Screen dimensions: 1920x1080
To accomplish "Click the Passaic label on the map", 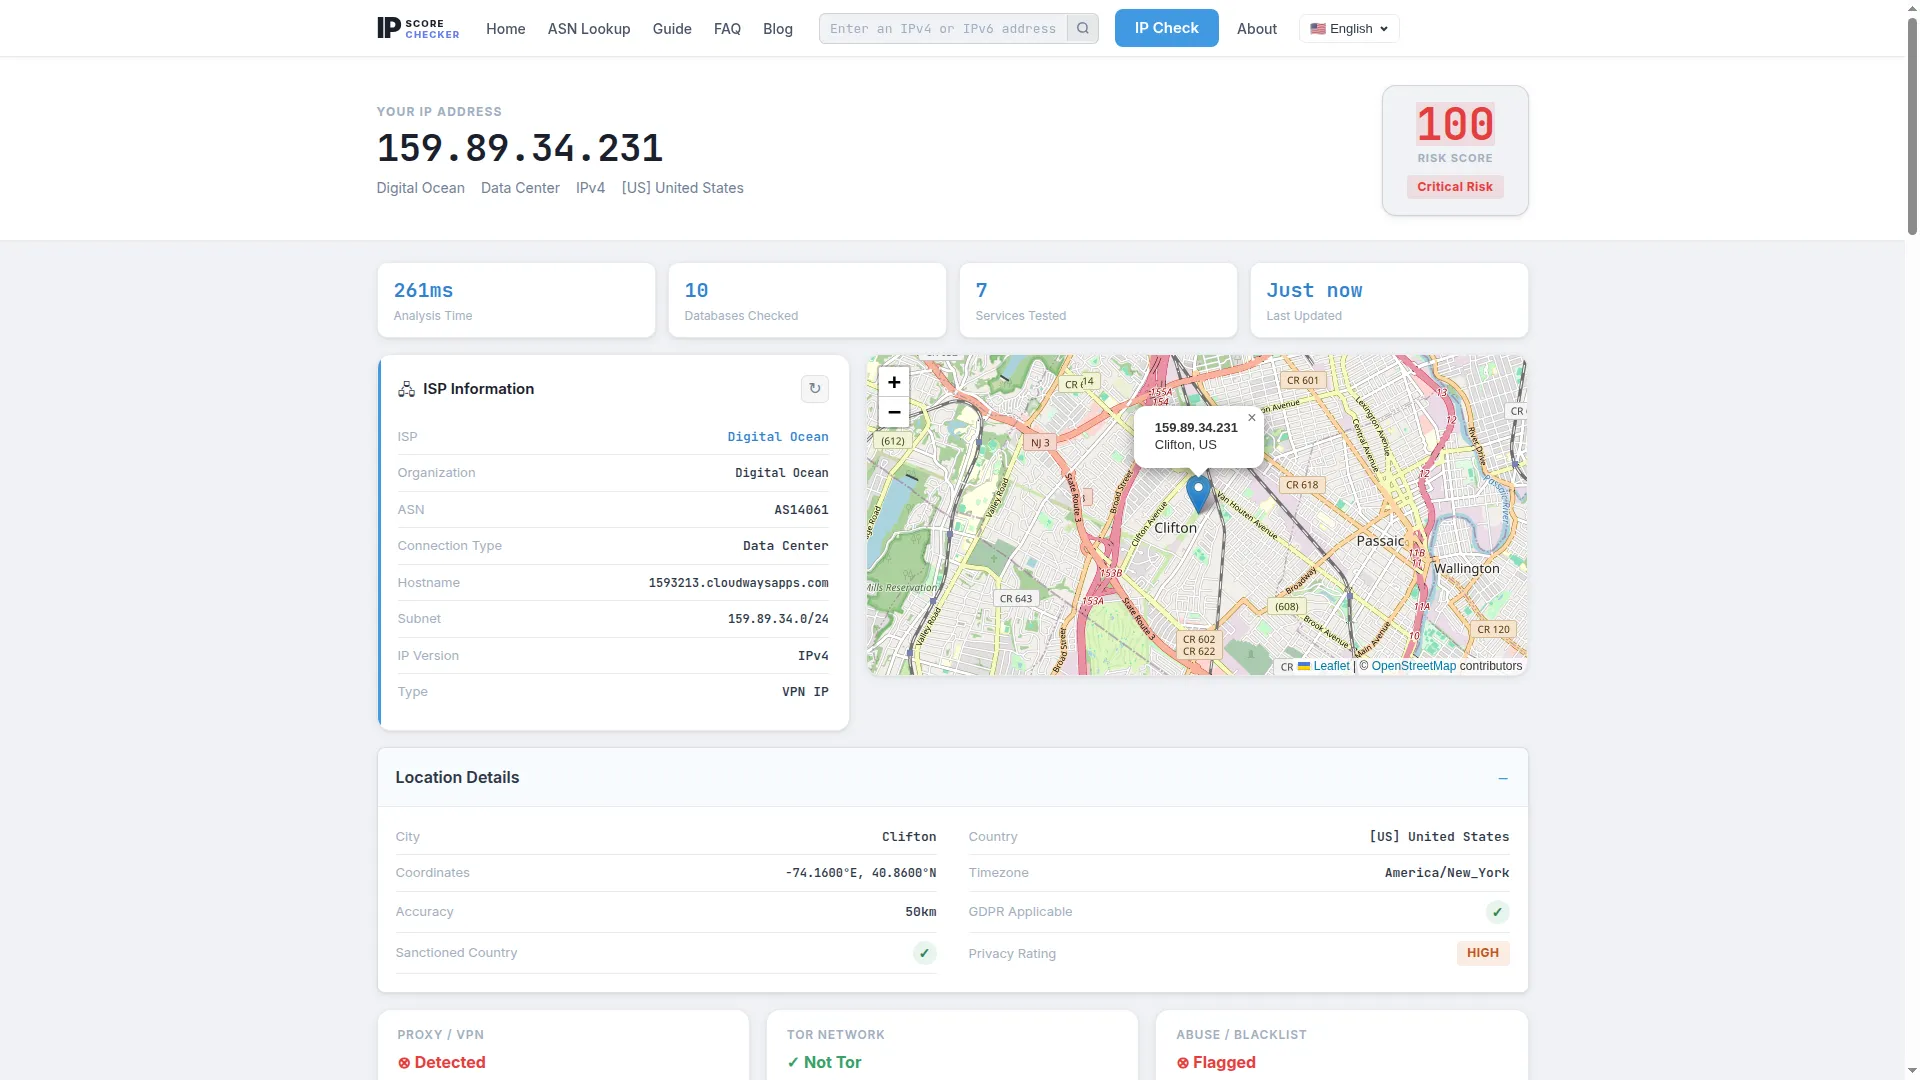I will (1380, 541).
